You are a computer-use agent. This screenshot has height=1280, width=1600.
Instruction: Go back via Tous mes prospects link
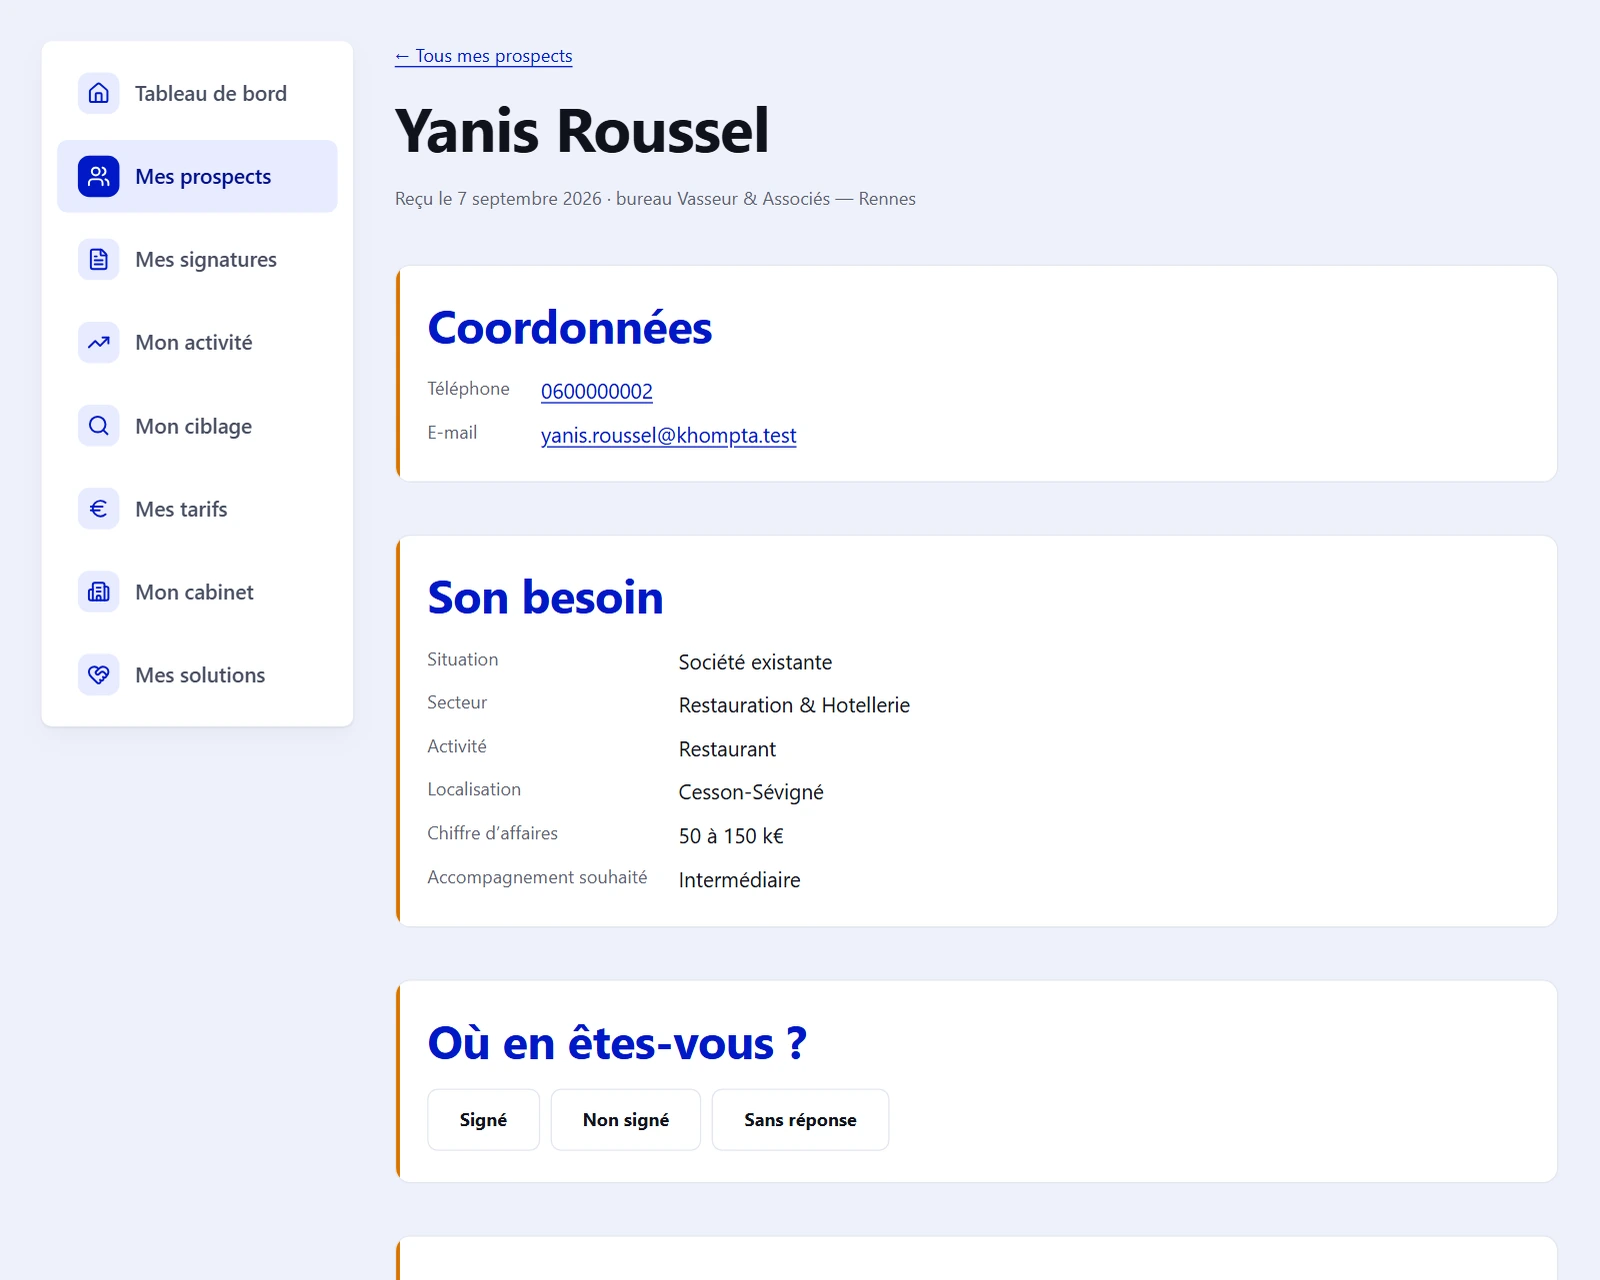tap(484, 56)
